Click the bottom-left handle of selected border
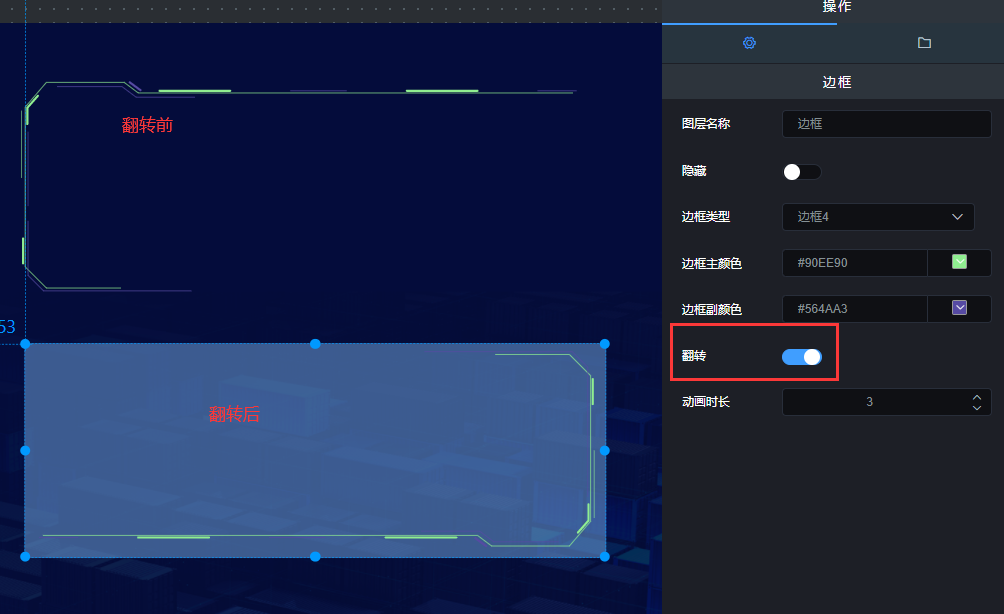The height and width of the screenshot is (614, 1004). click(25, 556)
